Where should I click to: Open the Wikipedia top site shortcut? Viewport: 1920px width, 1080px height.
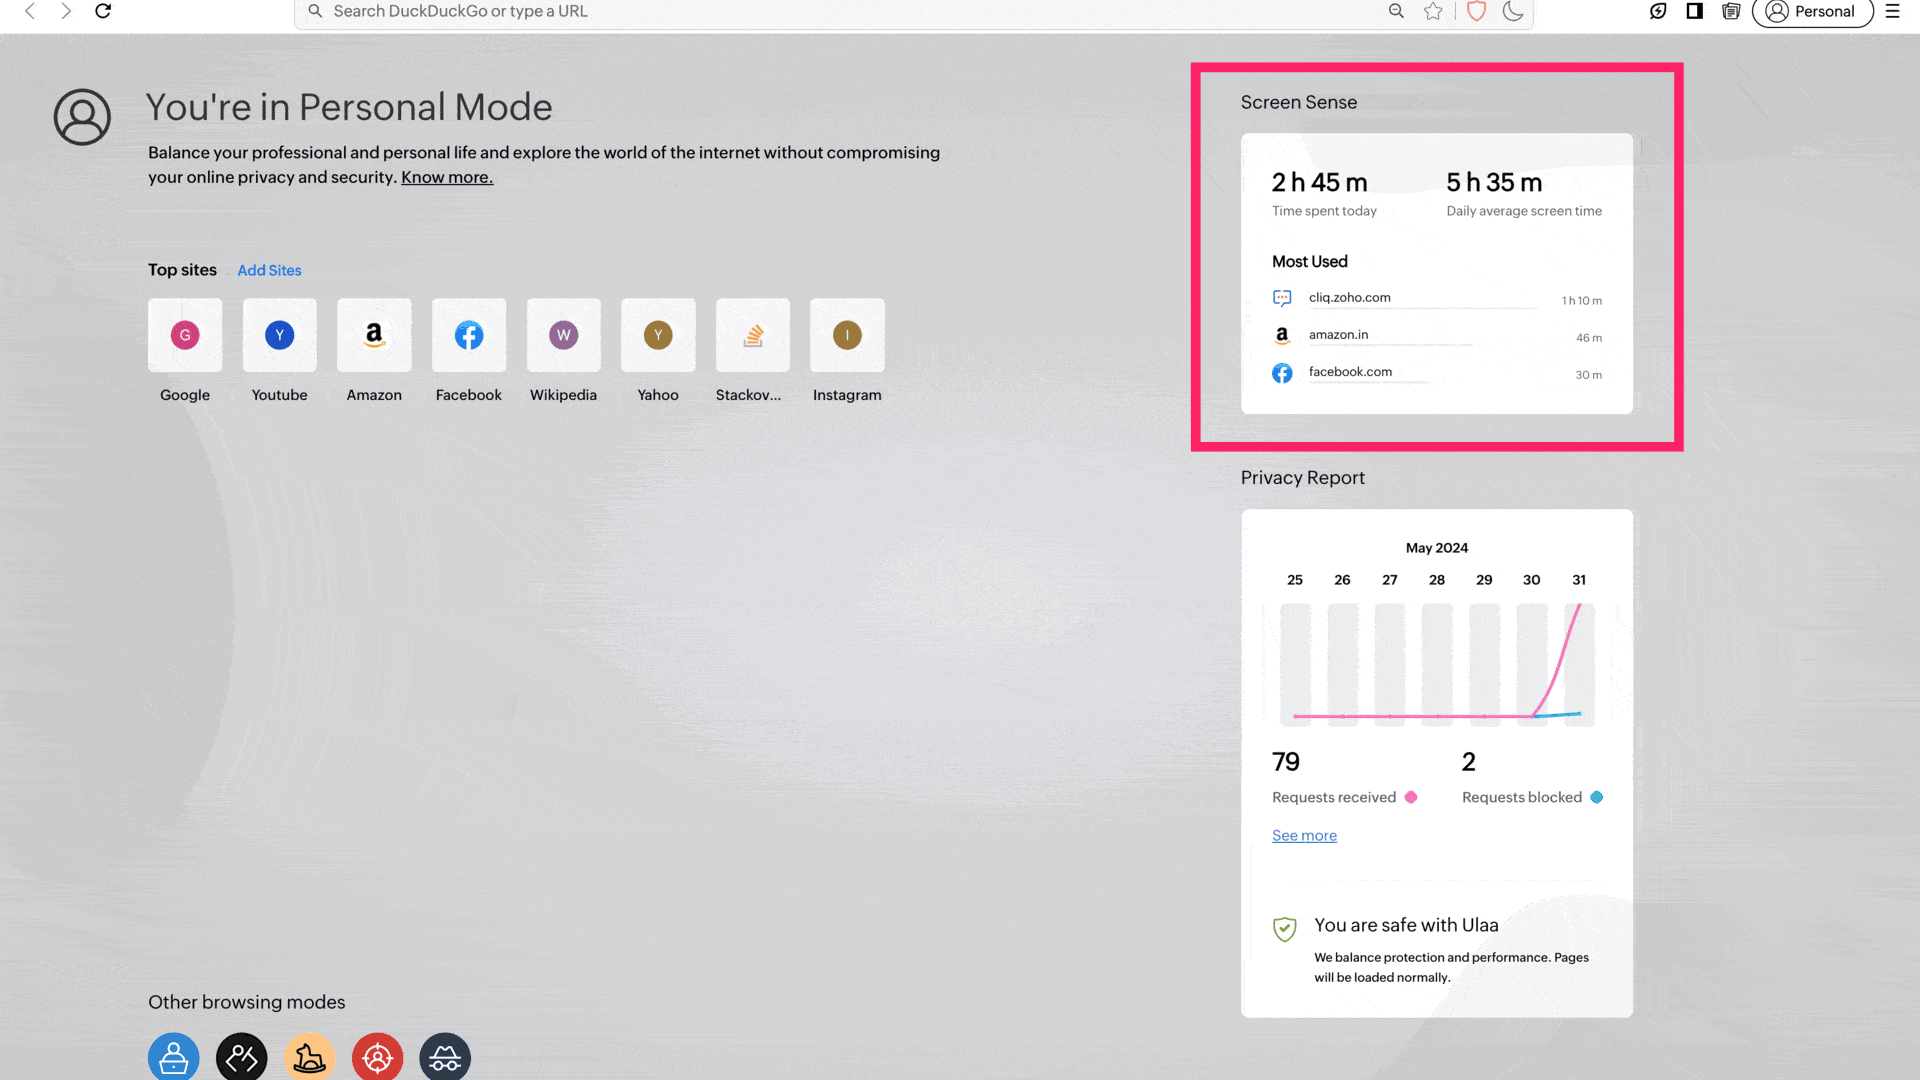click(563, 335)
